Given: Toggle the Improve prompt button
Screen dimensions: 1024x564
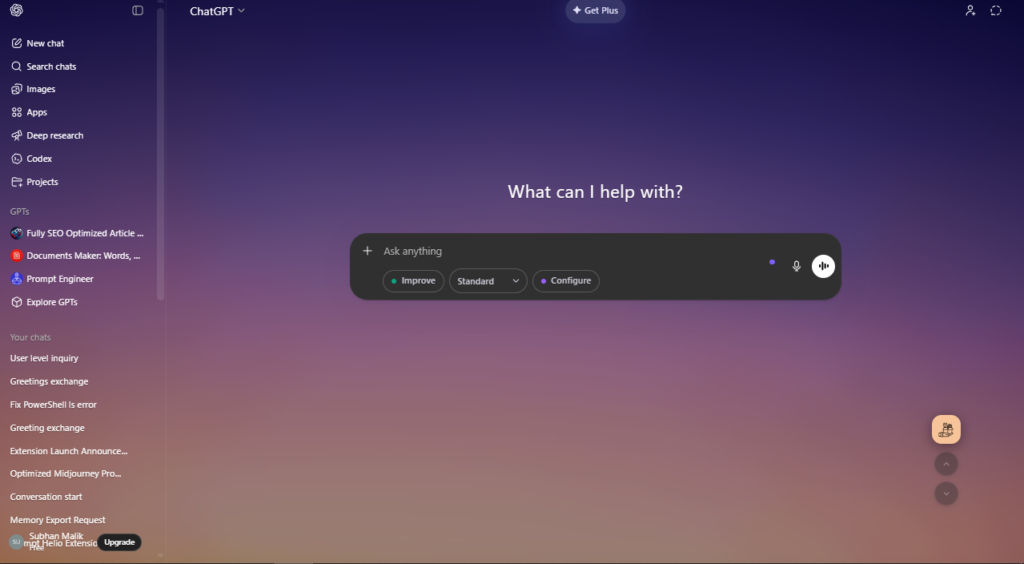Looking at the screenshot, I should [x=413, y=281].
